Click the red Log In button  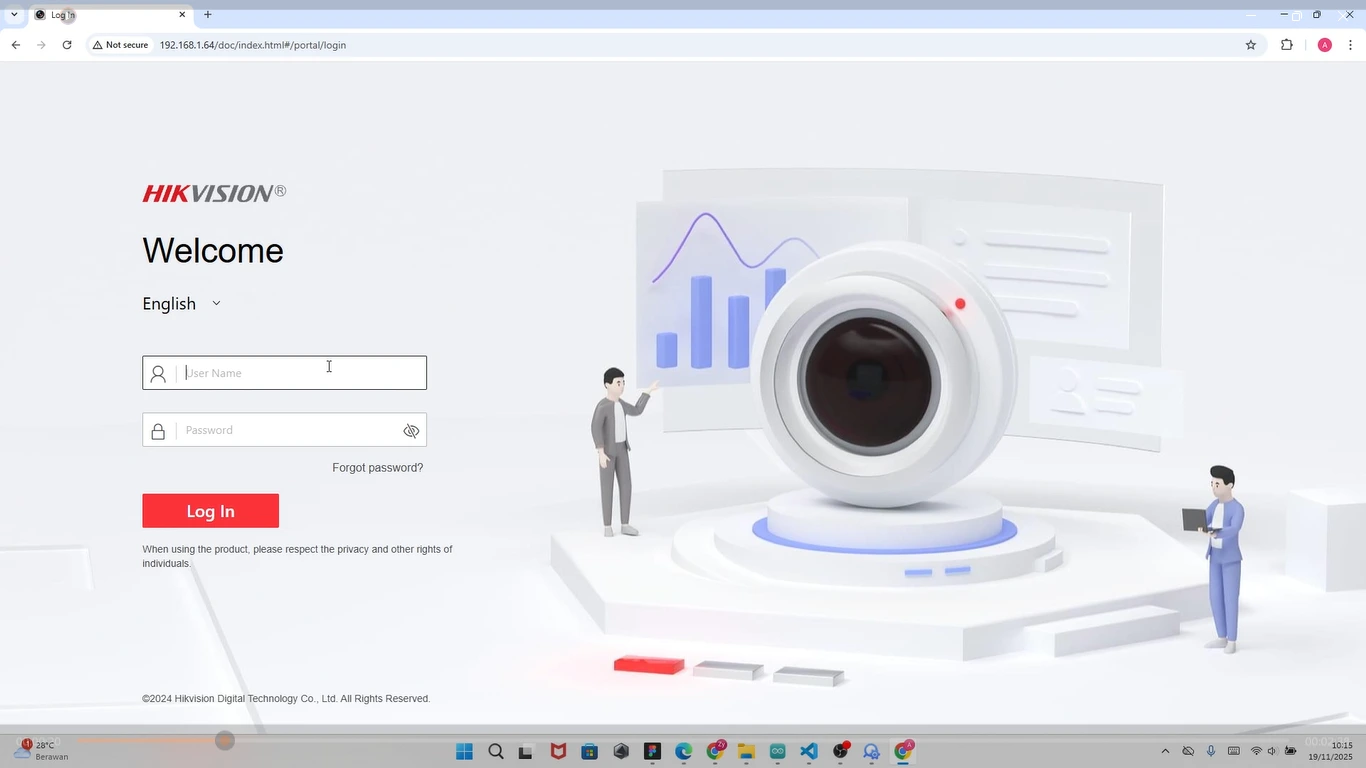(x=210, y=511)
